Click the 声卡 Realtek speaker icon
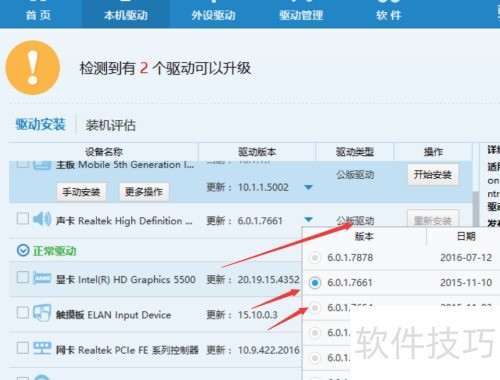500x380 pixels. pos(42,219)
